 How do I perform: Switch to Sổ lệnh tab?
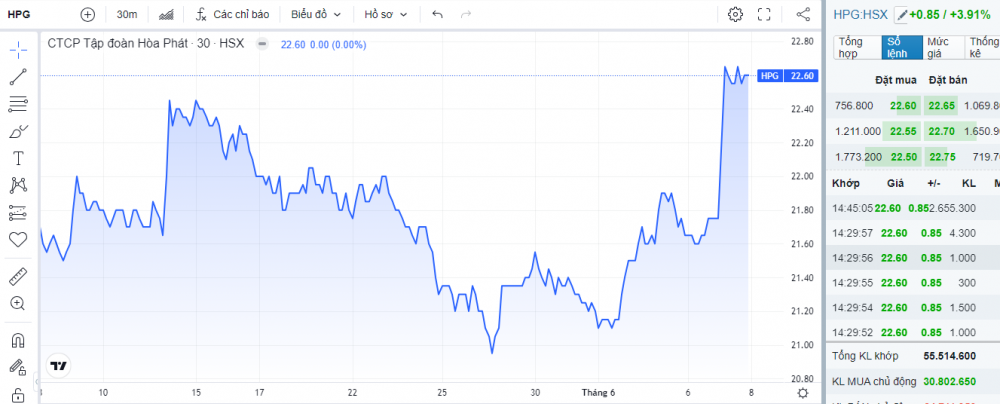pyautogui.click(x=901, y=48)
